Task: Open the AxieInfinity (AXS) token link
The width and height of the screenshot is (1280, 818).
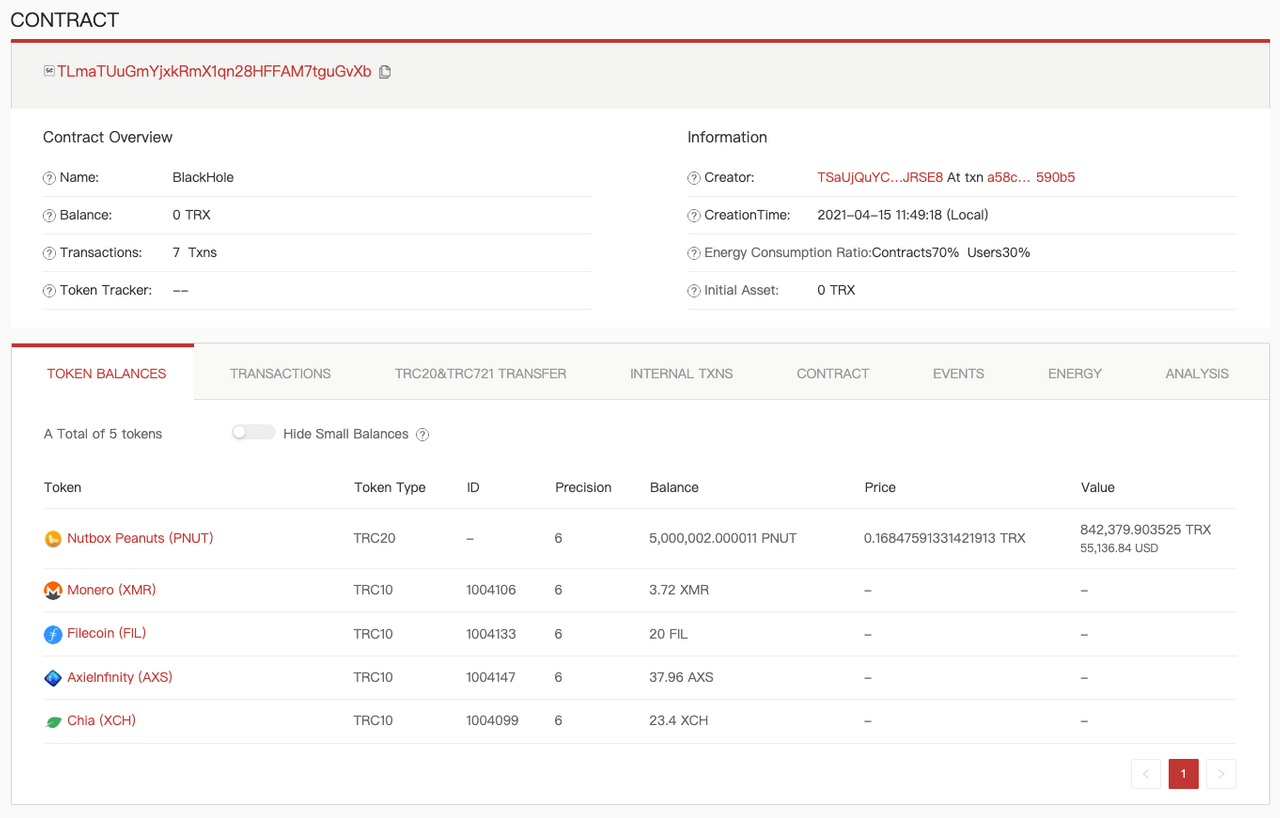Action: (119, 677)
